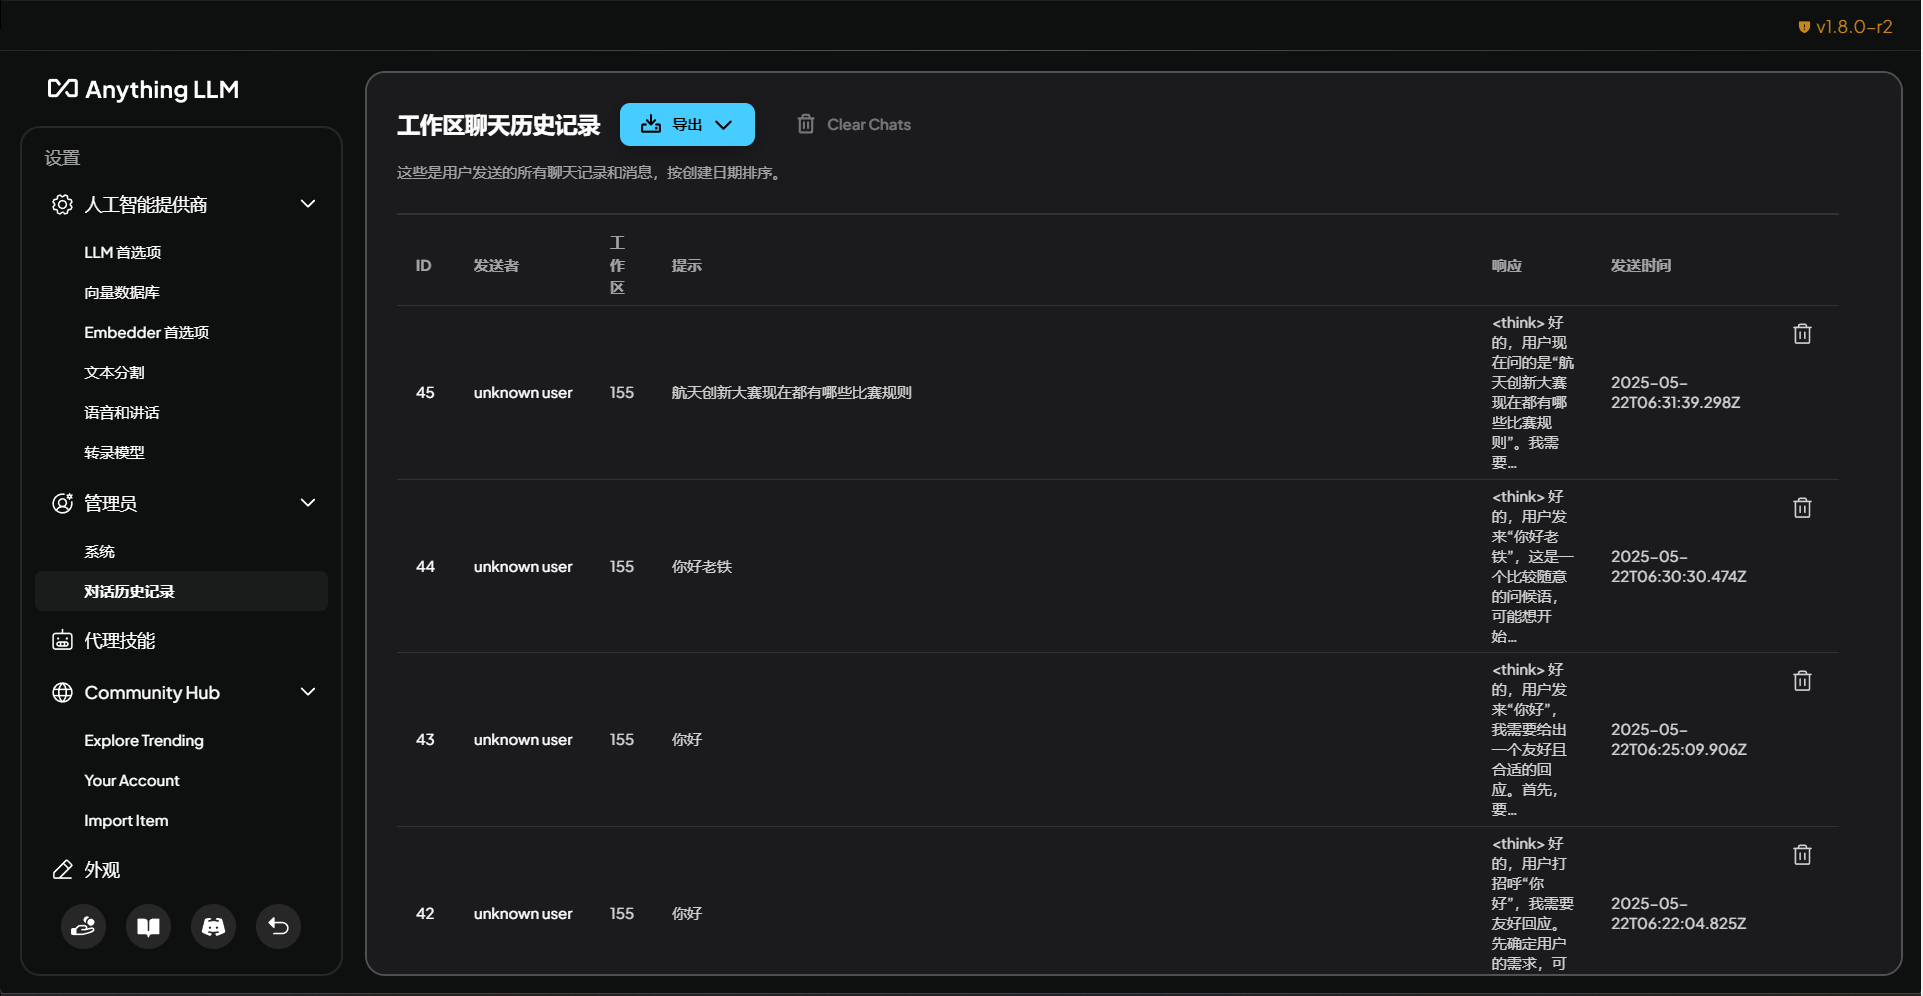Open the support hand-heart icon at sidebar bottom
1923x996 pixels.
click(84, 926)
